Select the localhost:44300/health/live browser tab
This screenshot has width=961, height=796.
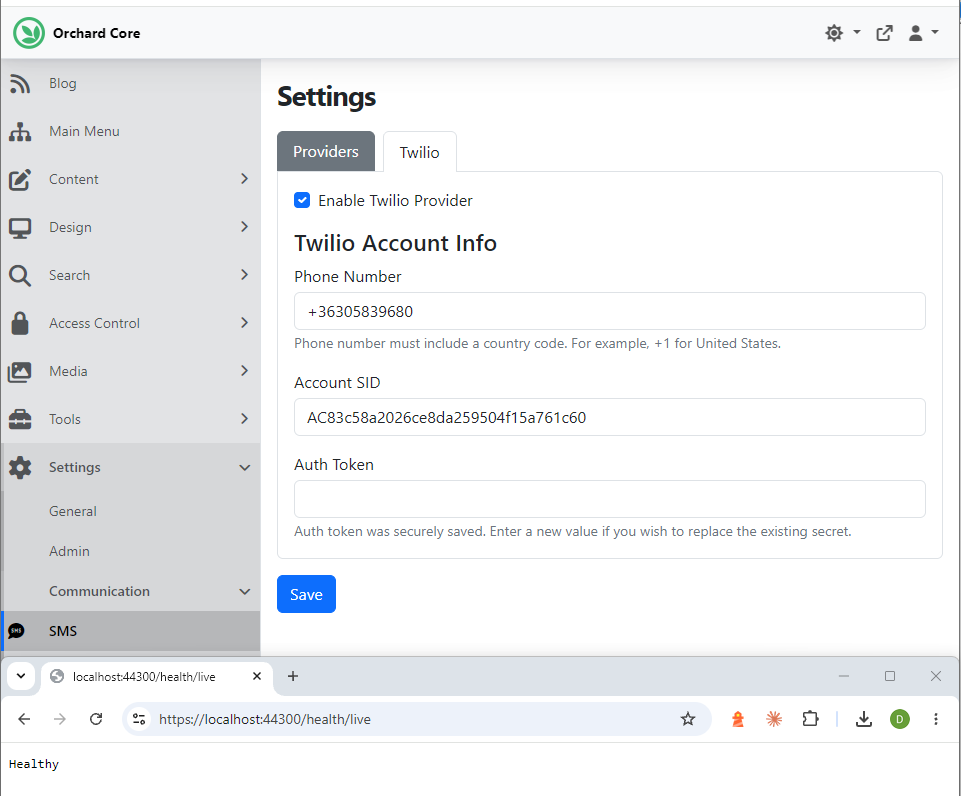(x=156, y=677)
